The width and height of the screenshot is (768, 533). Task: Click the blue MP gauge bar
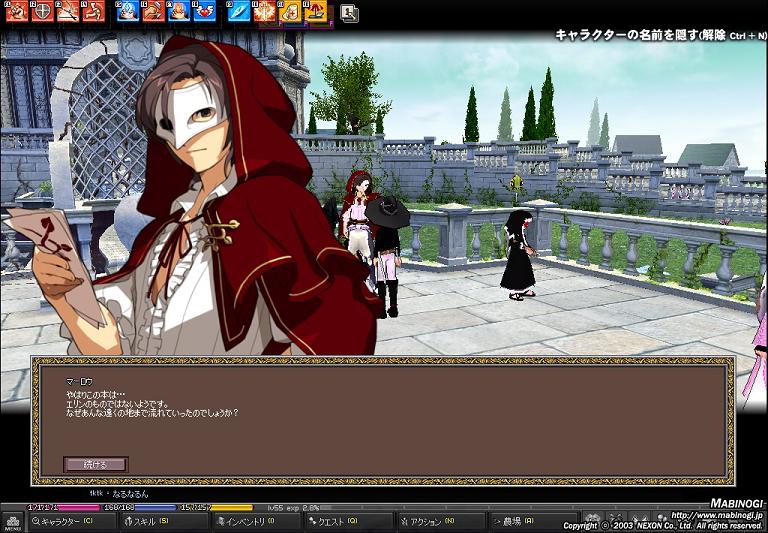click(140, 508)
